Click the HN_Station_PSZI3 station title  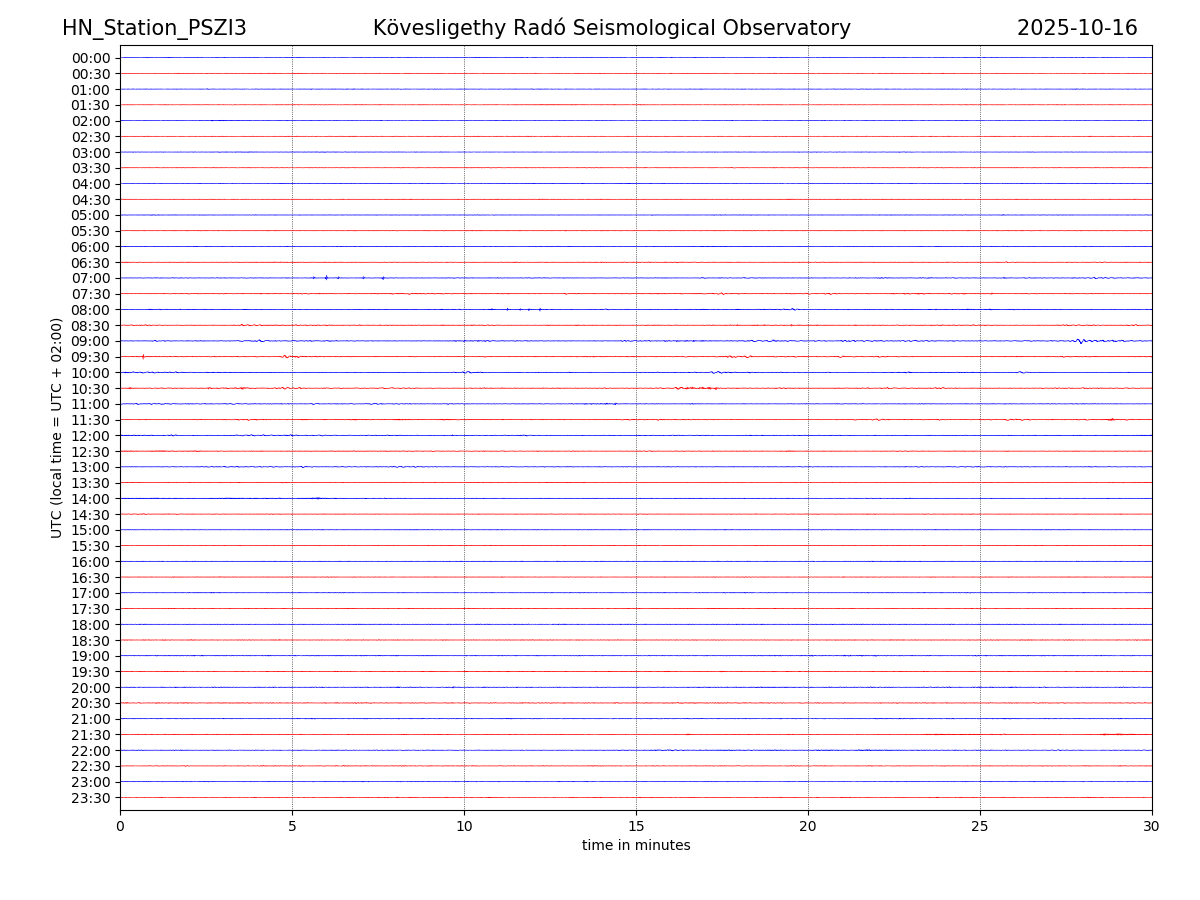[x=154, y=28]
